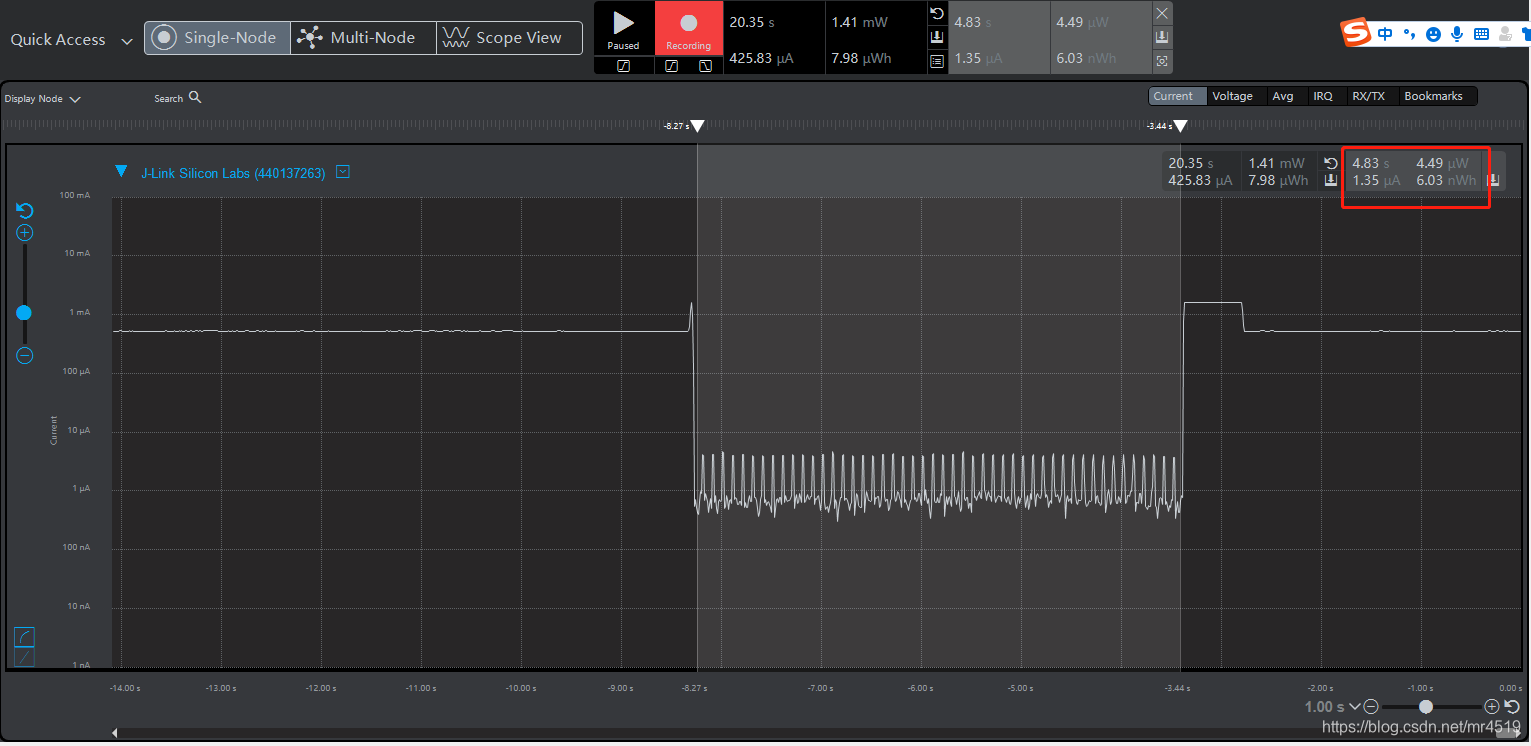Click J-Link Silicon Labs (440137263) label
The height and width of the screenshot is (746, 1531).
pyautogui.click(x=233, y=173)
